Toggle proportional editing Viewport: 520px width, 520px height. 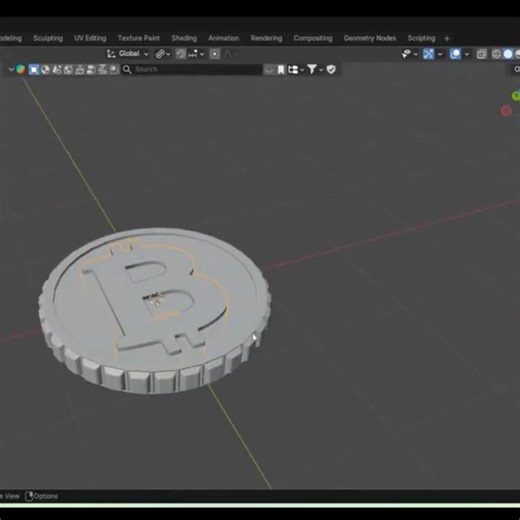[x=215, y=54]
